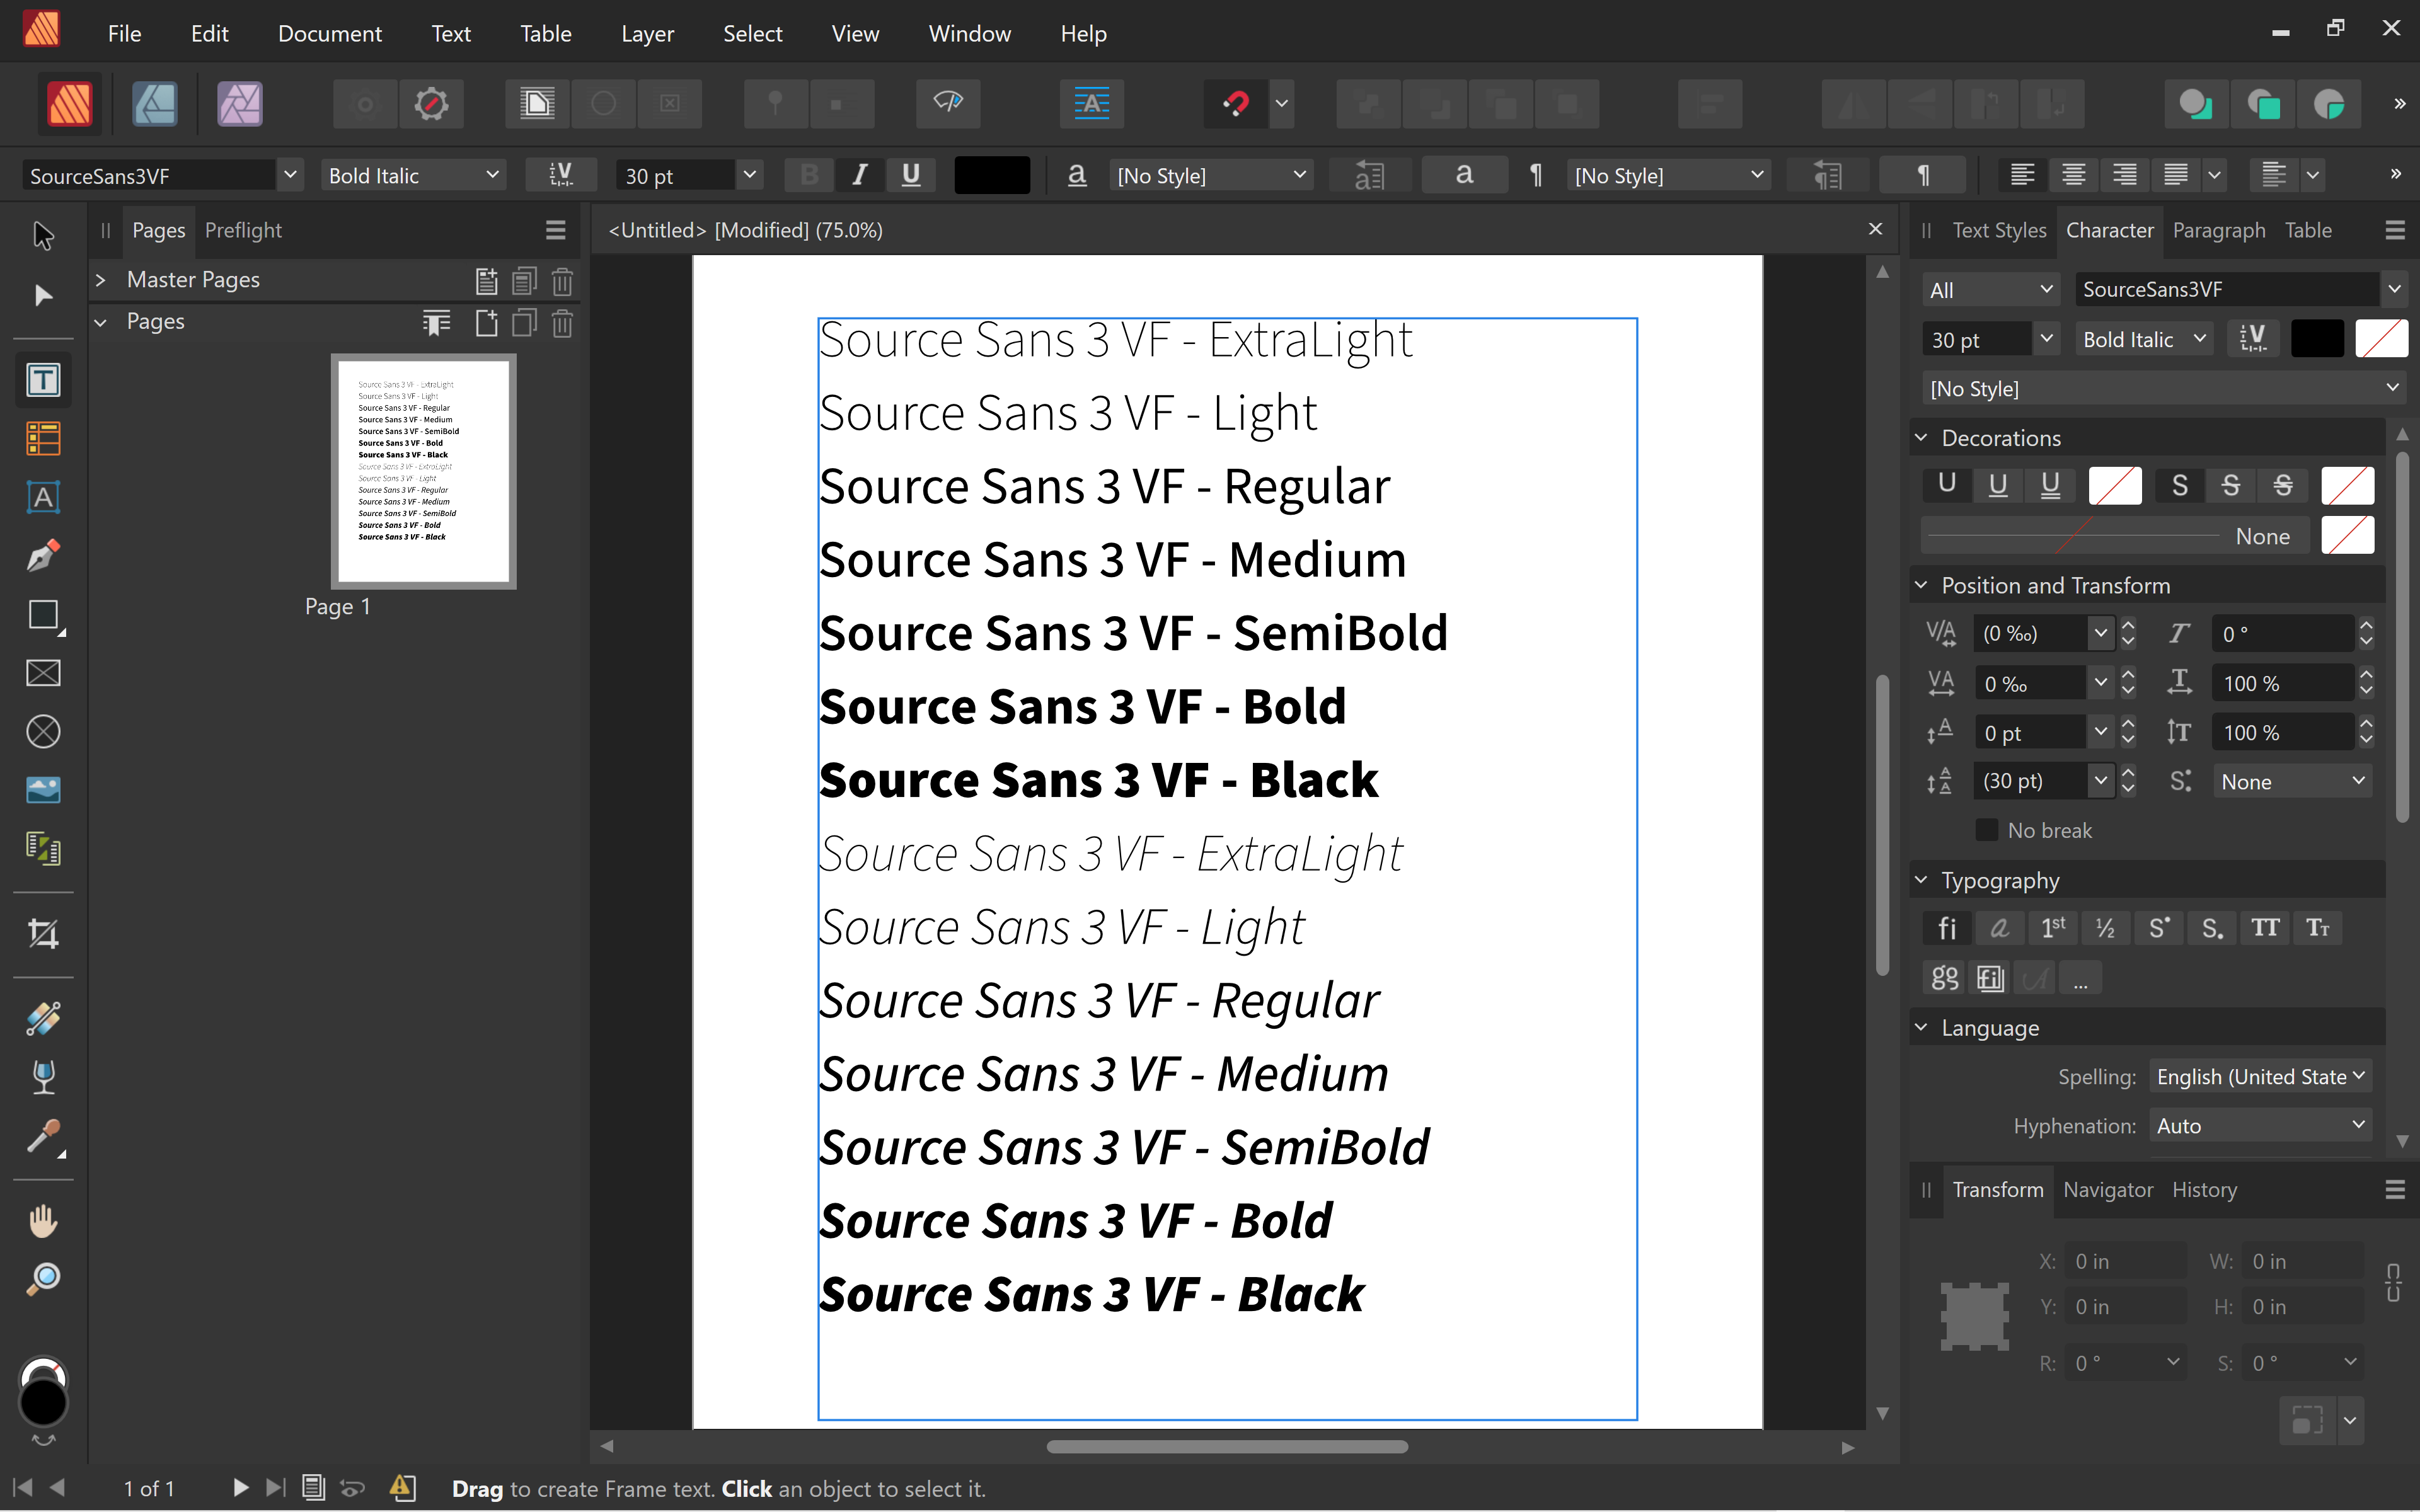Select the Table tool
Viewport: 2420px width, 1512px height.
[43, 438]
